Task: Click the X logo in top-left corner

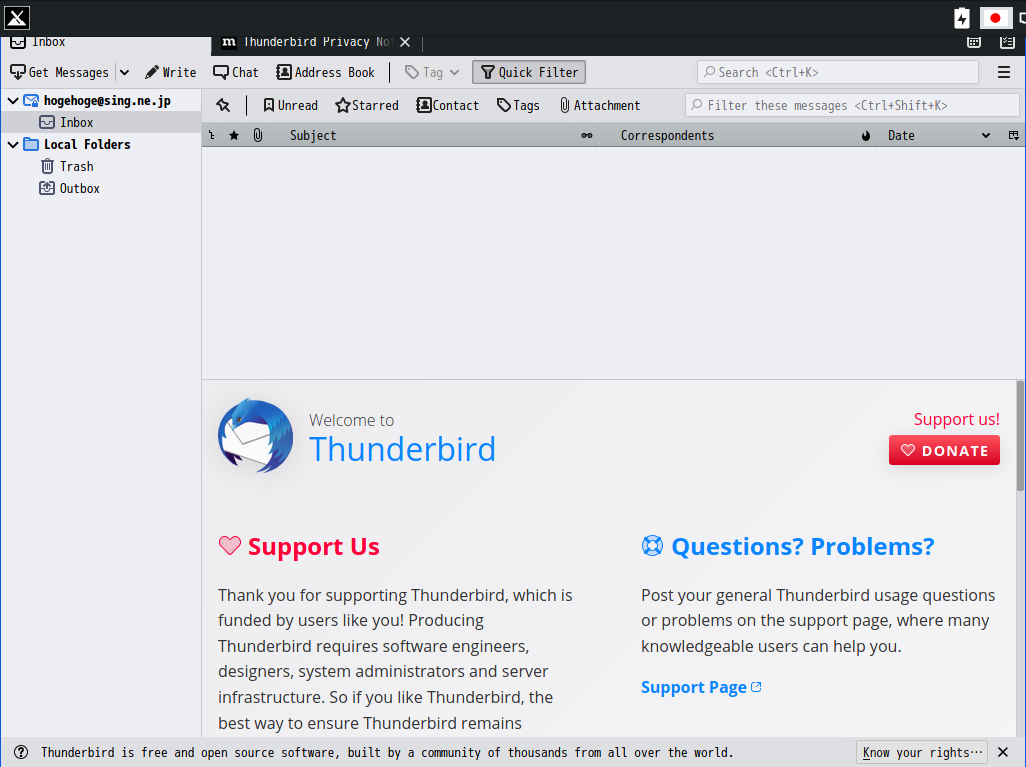Action: [x=16, y=18]
